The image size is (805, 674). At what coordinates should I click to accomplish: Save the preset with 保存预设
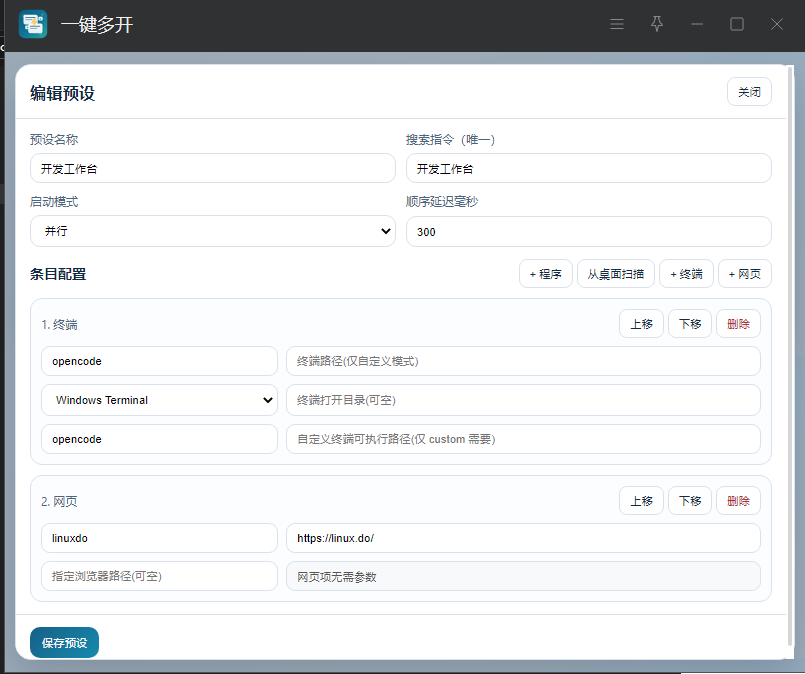tap(64, 643)
